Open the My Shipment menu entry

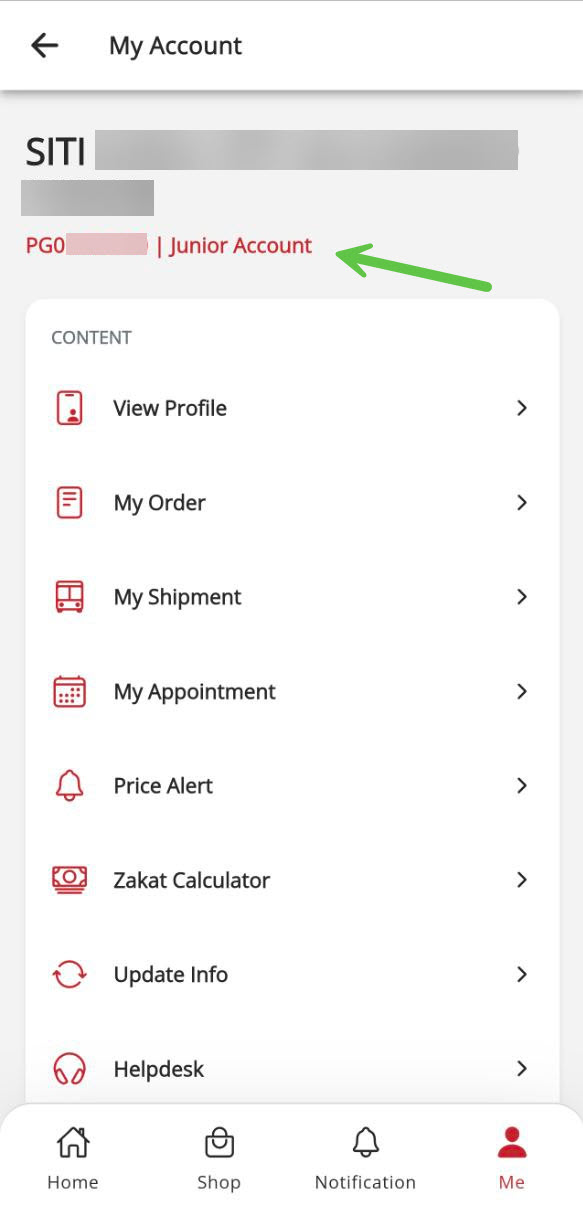pos(292,597)
